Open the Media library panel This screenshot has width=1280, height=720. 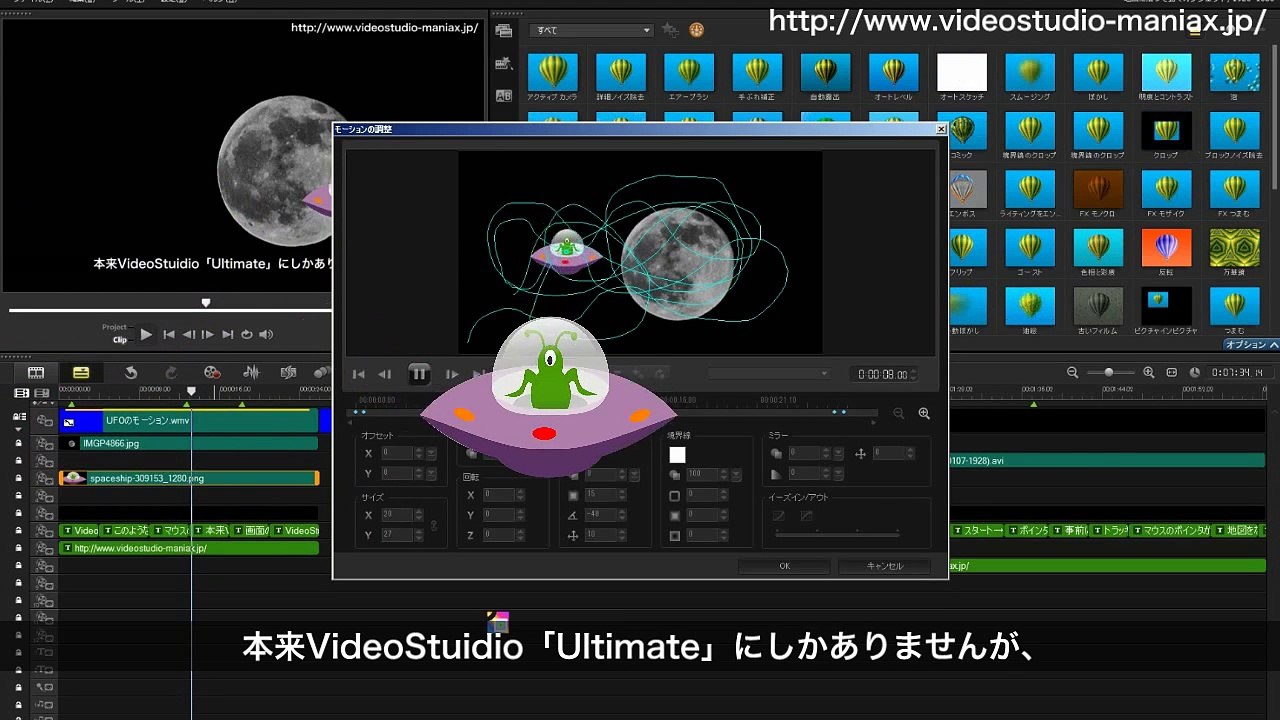pos(504,31)
